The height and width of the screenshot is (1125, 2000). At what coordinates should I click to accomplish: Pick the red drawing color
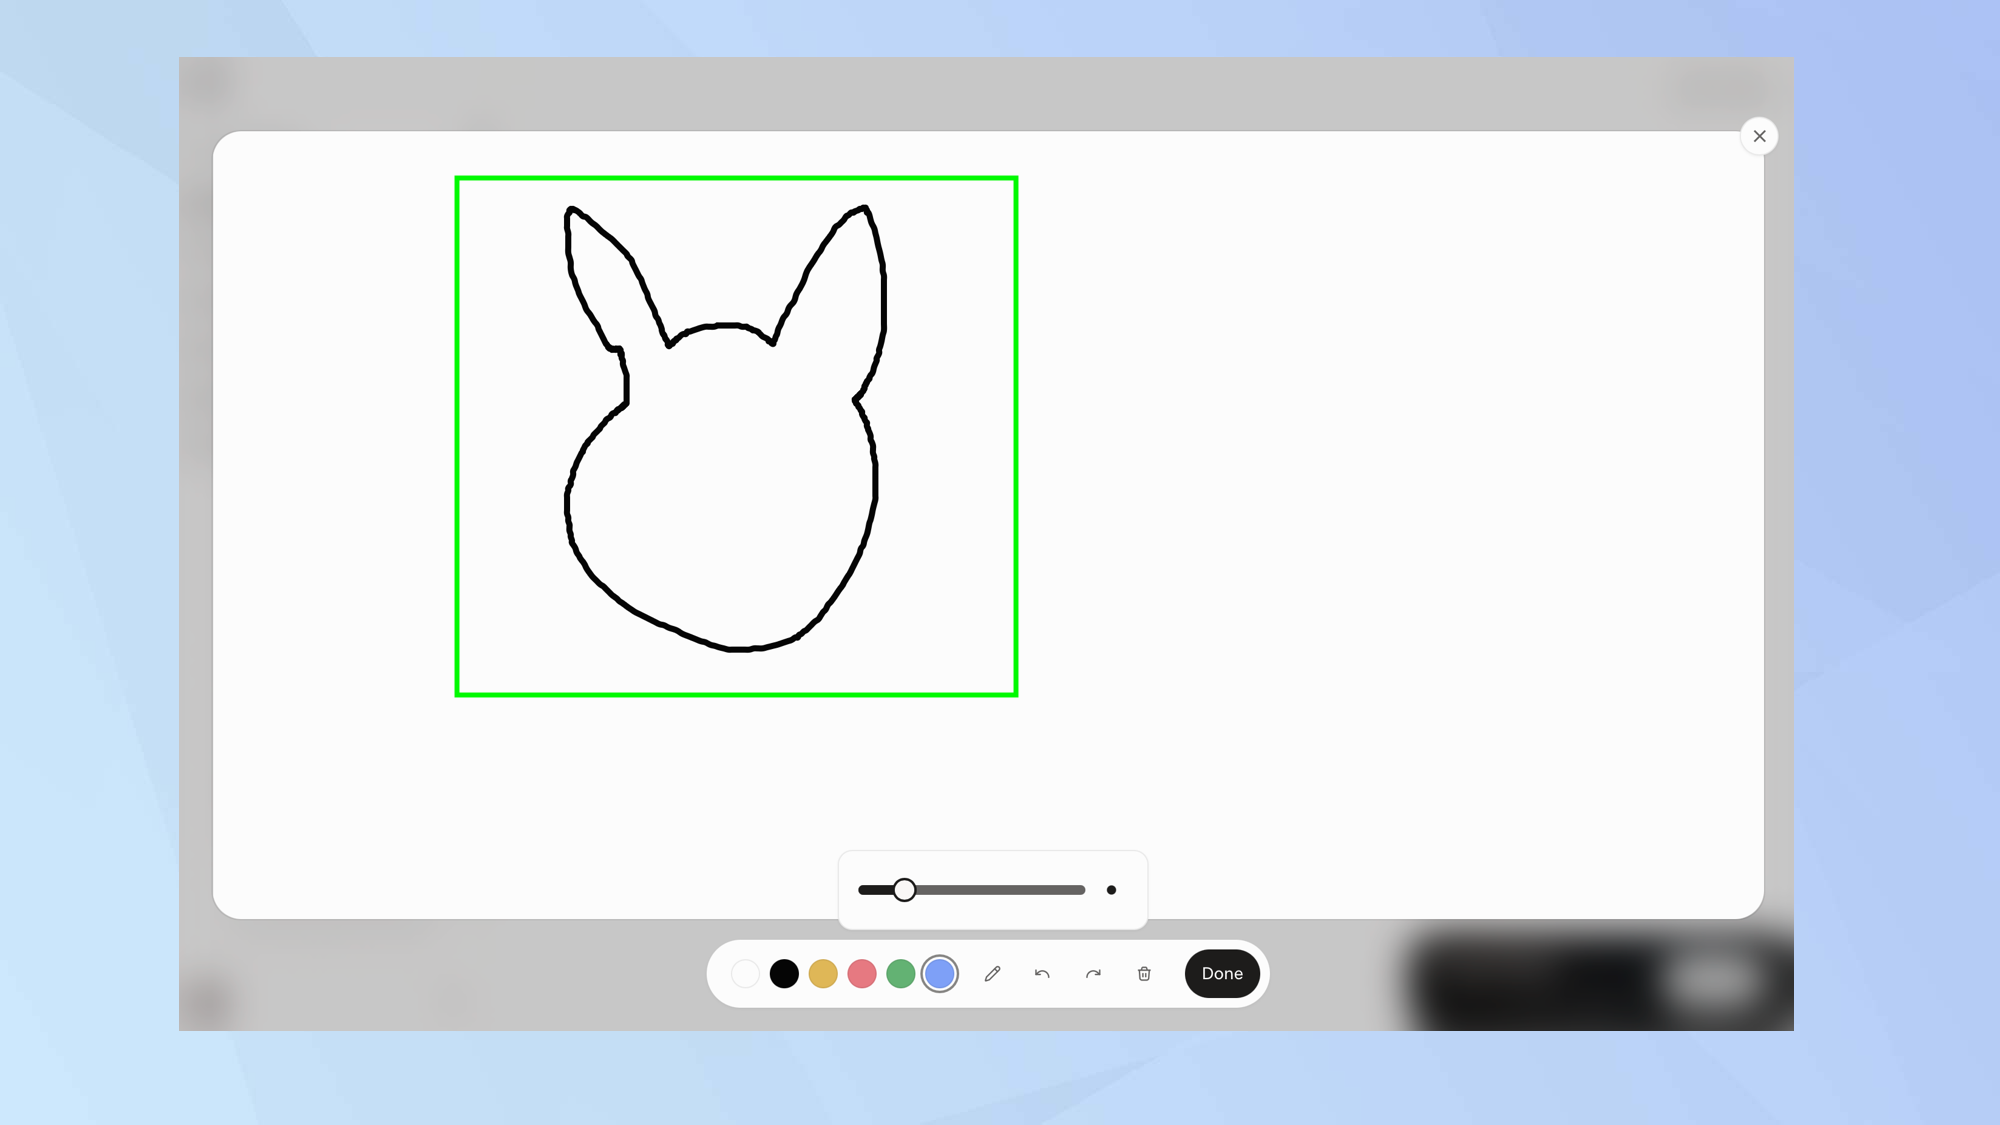tap(861, 973)
